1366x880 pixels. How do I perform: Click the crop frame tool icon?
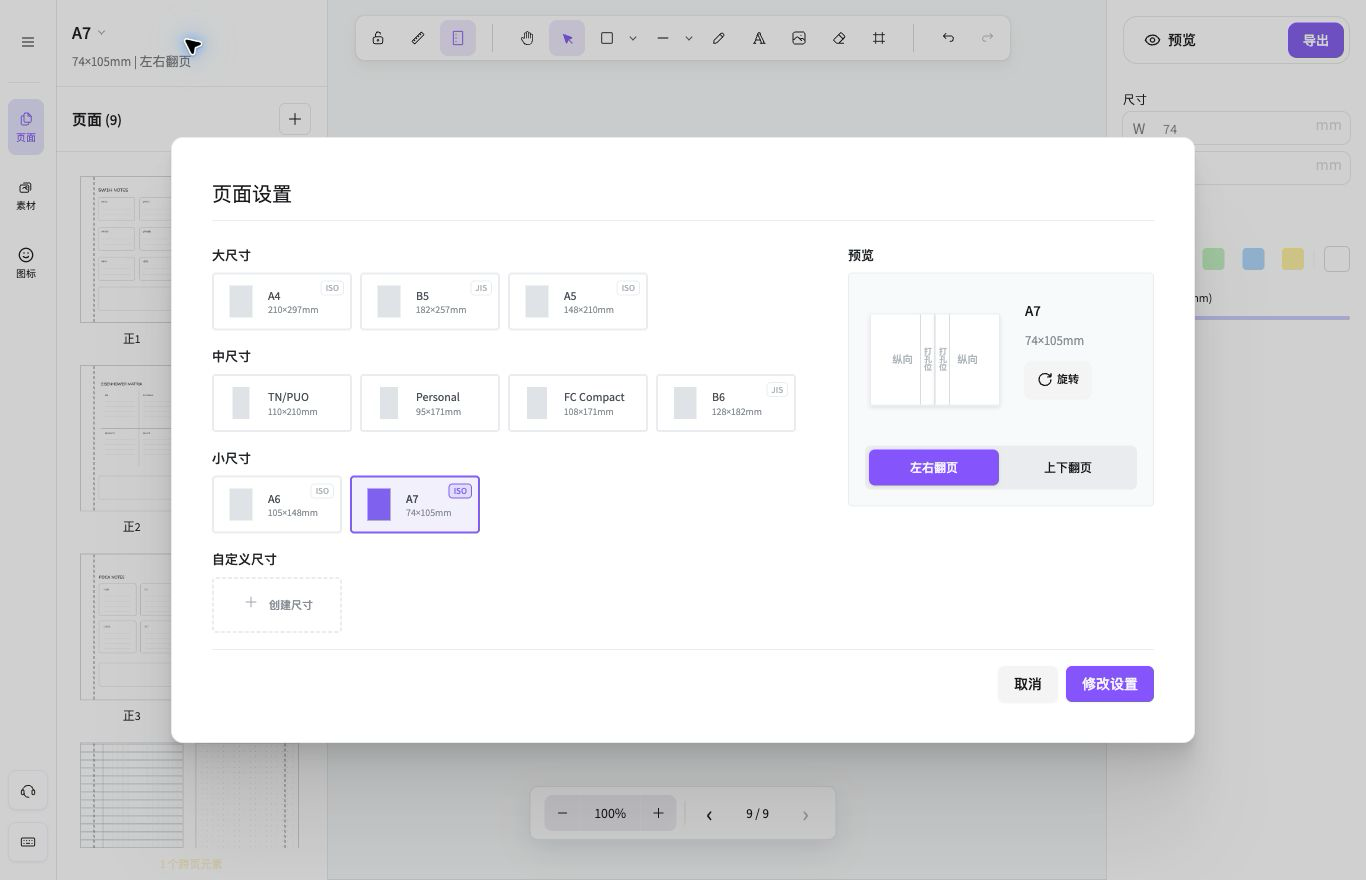[x=879, y=38]
